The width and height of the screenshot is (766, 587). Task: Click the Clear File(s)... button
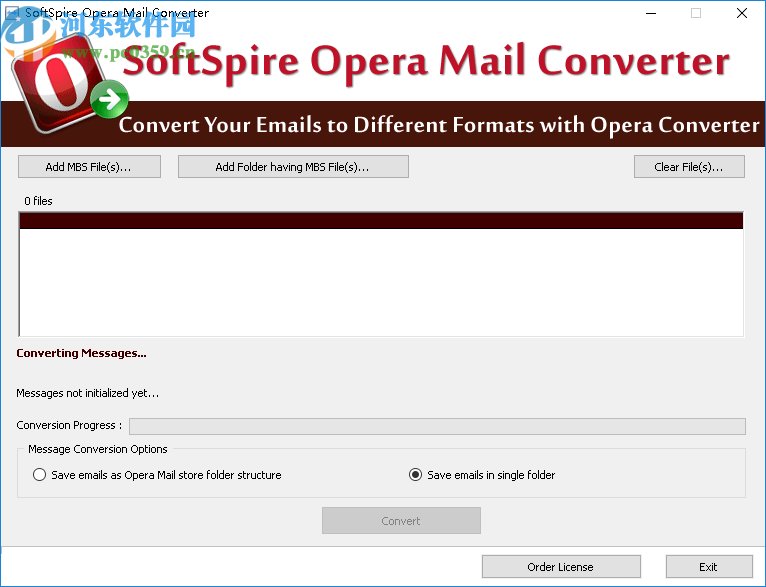pos(689,167)
